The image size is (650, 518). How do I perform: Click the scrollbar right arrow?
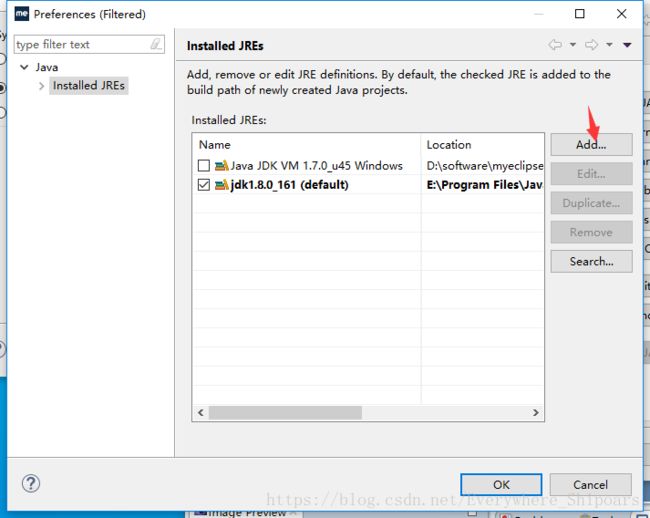coord(536,412)
